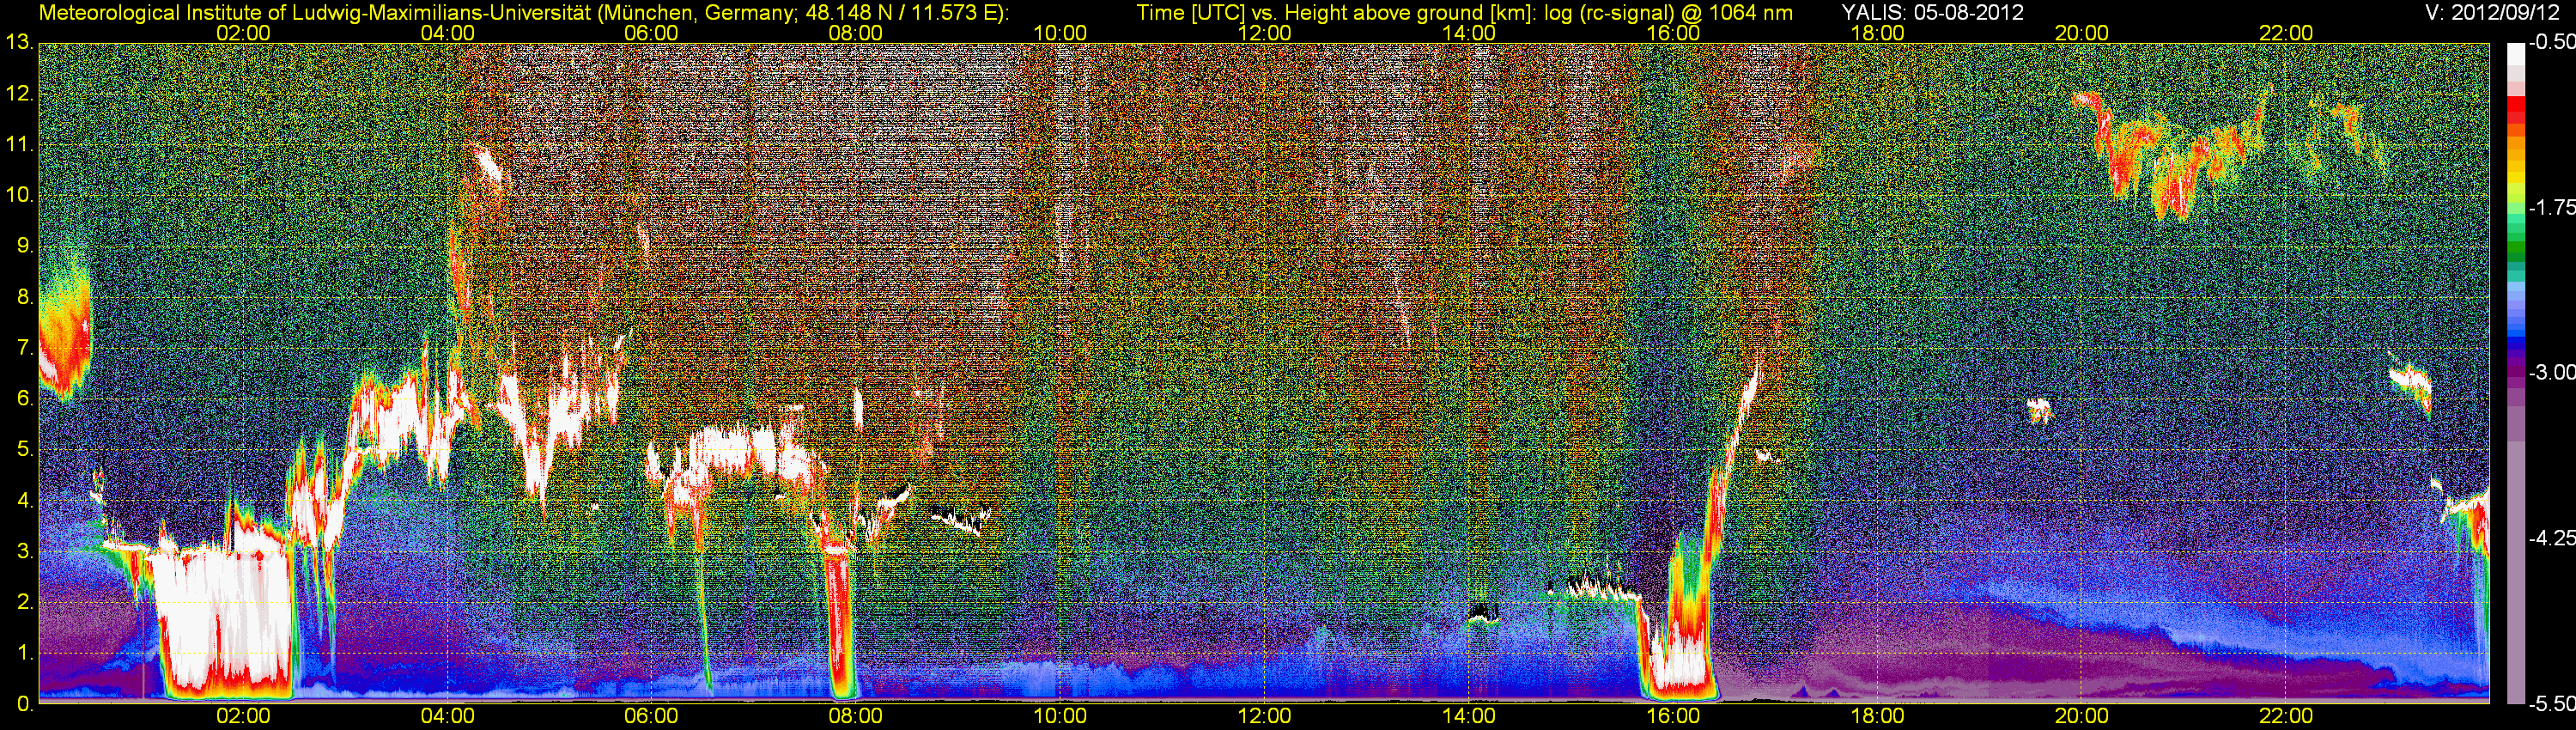Pick the 0 km height axis label
This screenshot has height=730, width=2576.
tap(24, 704)
